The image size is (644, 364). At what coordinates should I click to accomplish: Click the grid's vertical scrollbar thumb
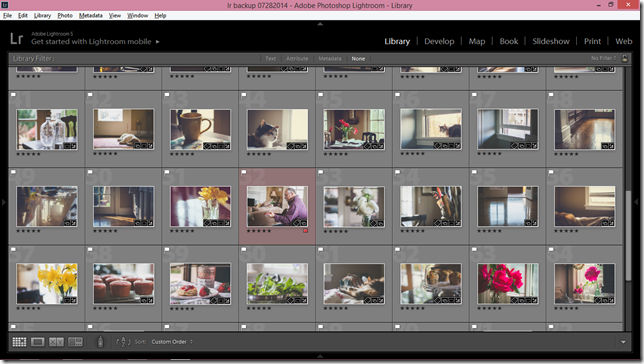(628, 235)
